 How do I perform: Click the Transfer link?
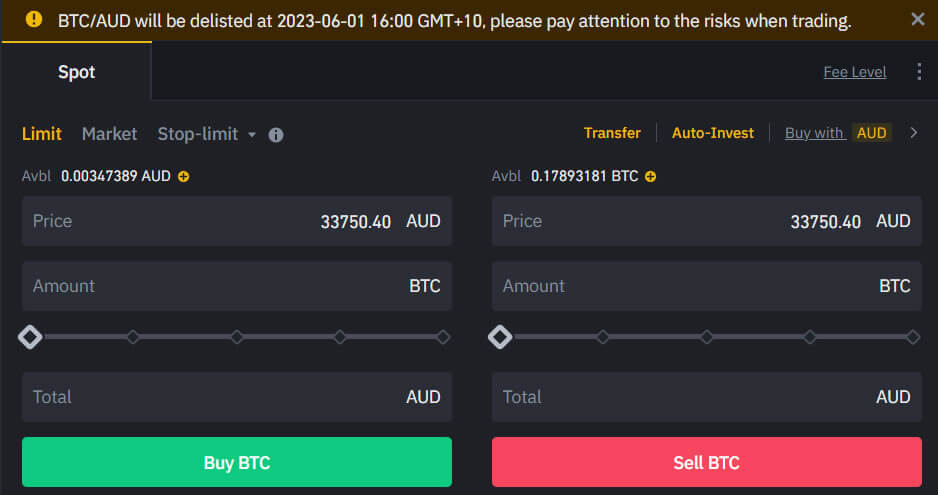coord(612,132)
